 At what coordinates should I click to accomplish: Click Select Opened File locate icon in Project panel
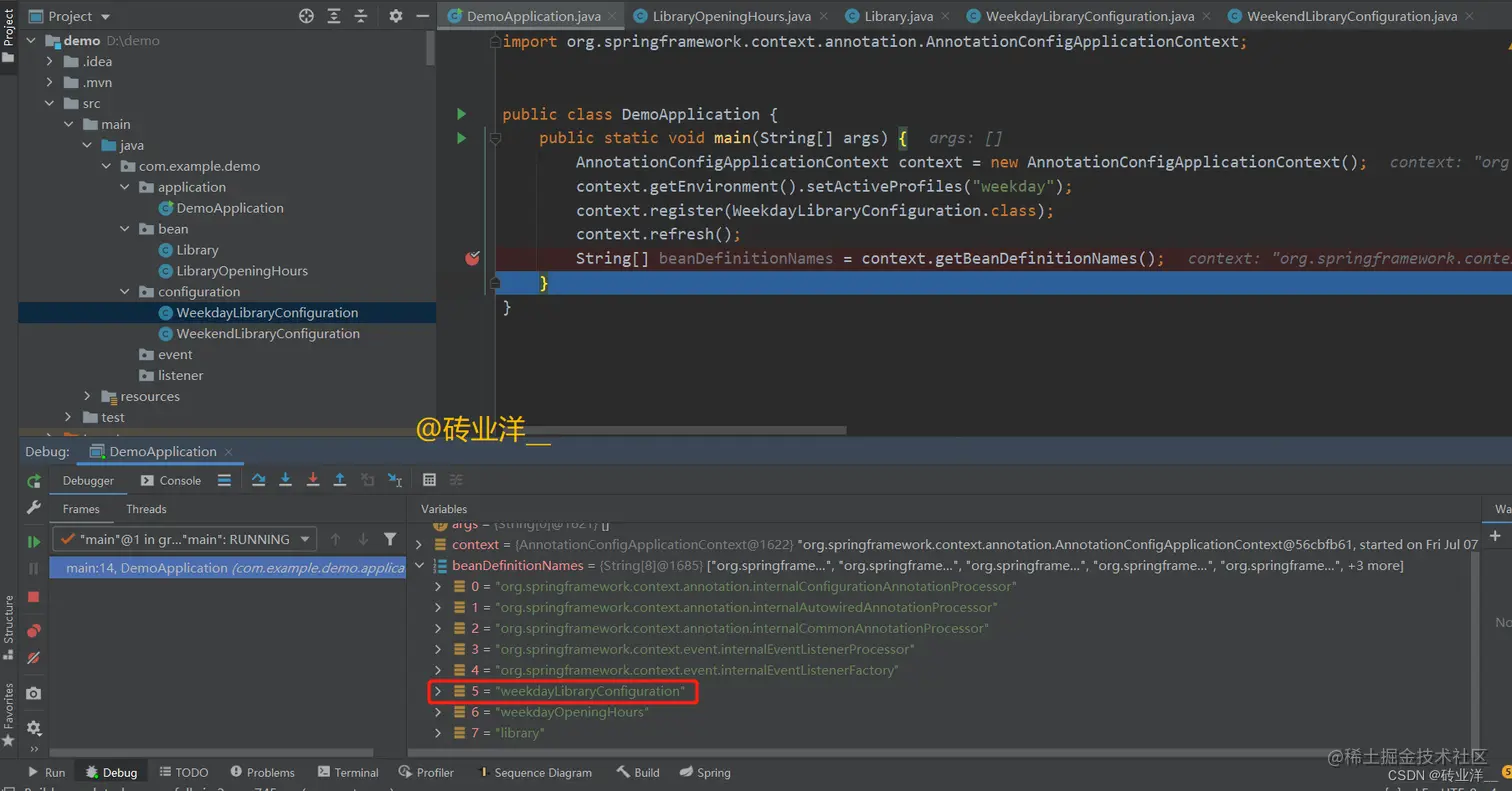306,16
